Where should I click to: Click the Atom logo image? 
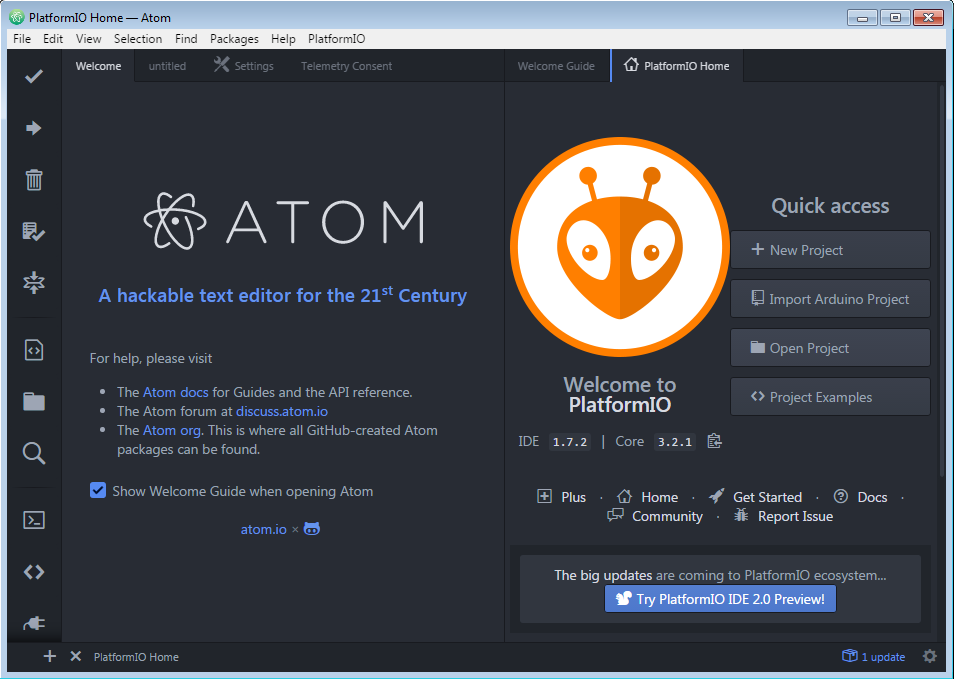click(x=284, y=221)
